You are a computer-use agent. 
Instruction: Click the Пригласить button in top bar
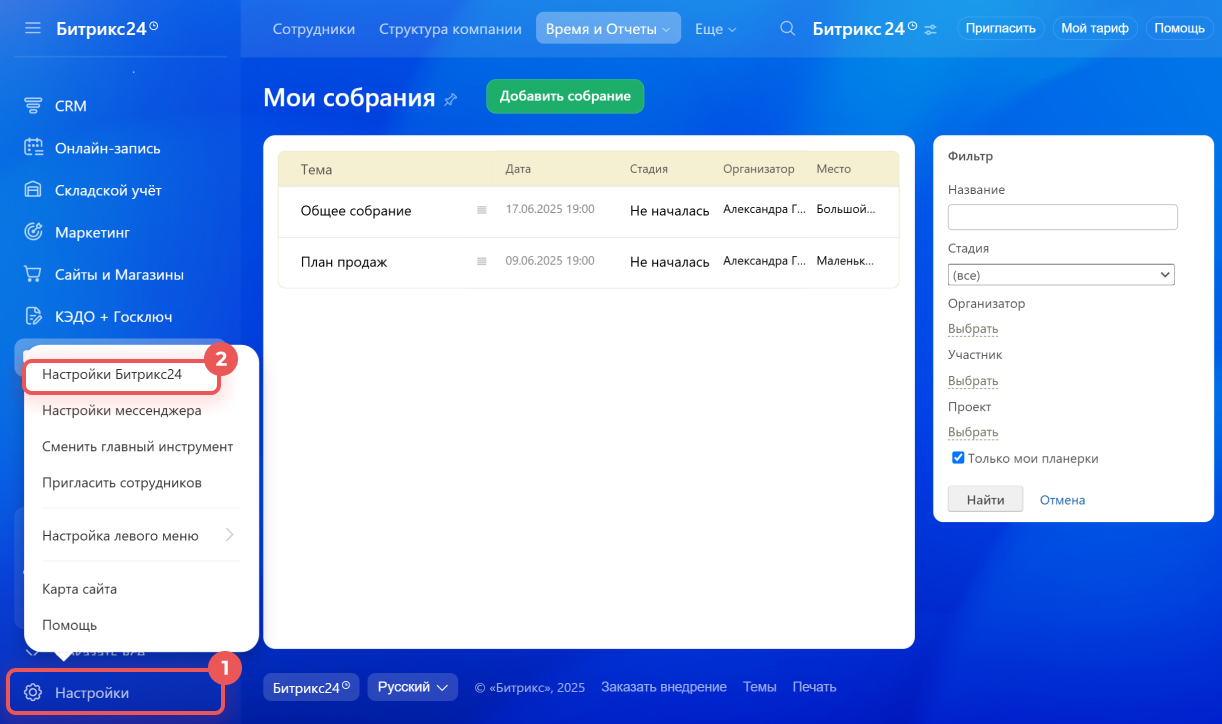[1001, 28]
